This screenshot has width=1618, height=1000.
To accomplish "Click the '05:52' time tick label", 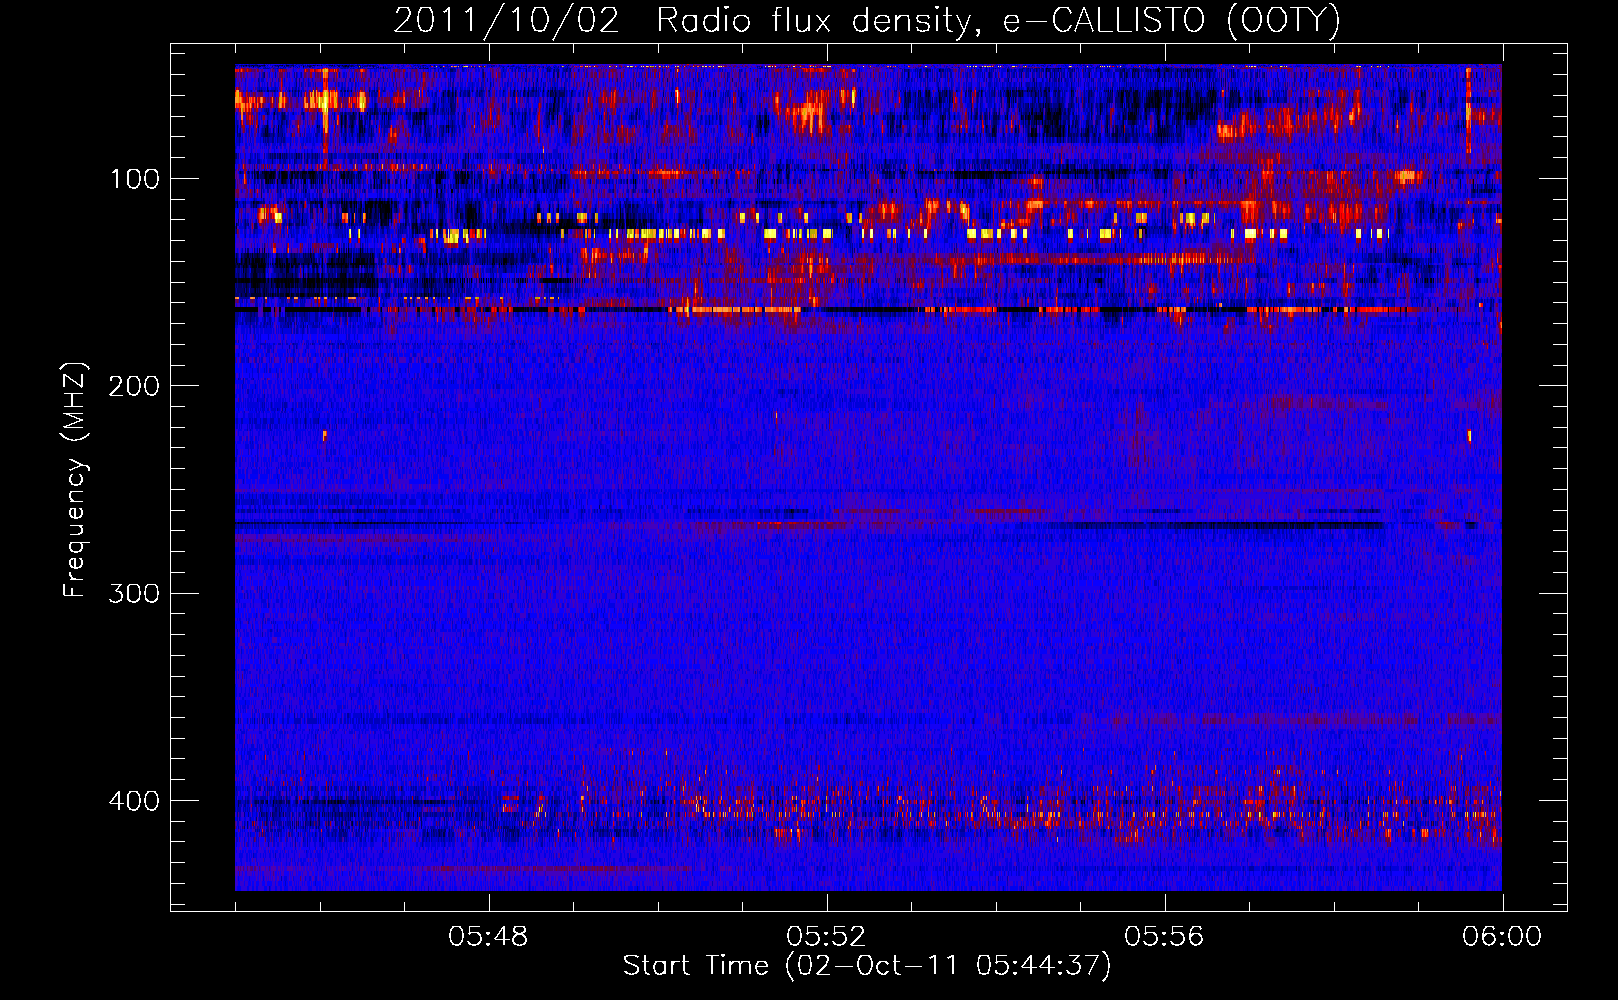I will coord(826,937).
